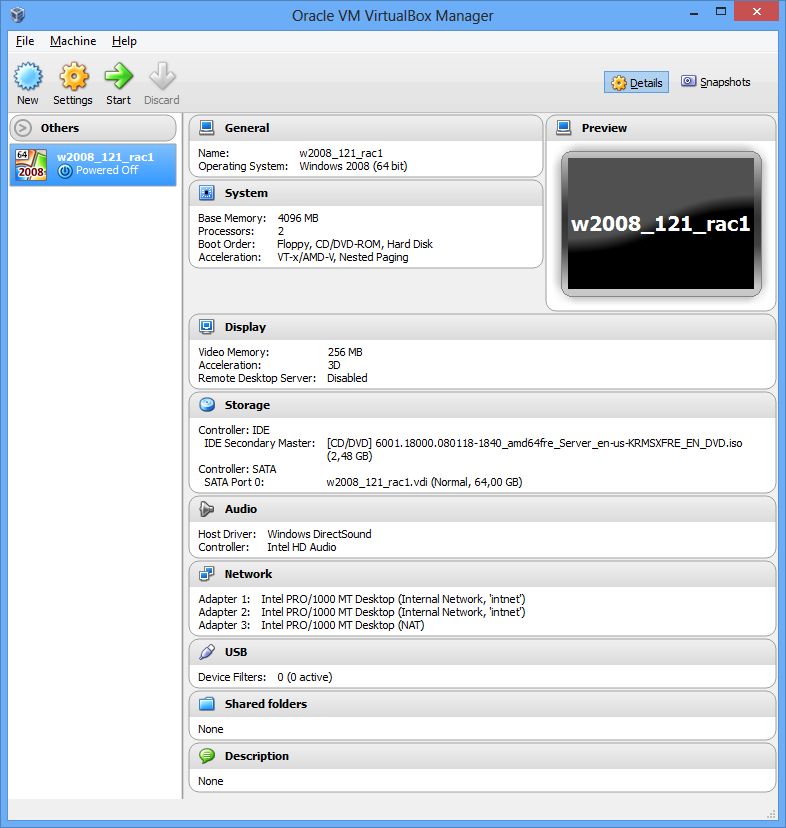Click the General section header title
Screen dimensions: 786x828
(x=247, y=128)
